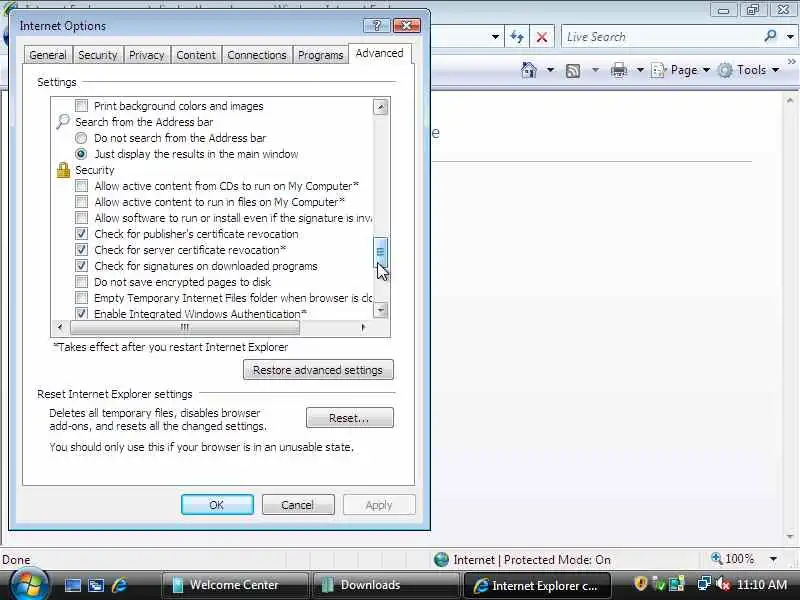Enable Print background colors and images
Screen dimensions: 800x600
(x=81, y=106)
